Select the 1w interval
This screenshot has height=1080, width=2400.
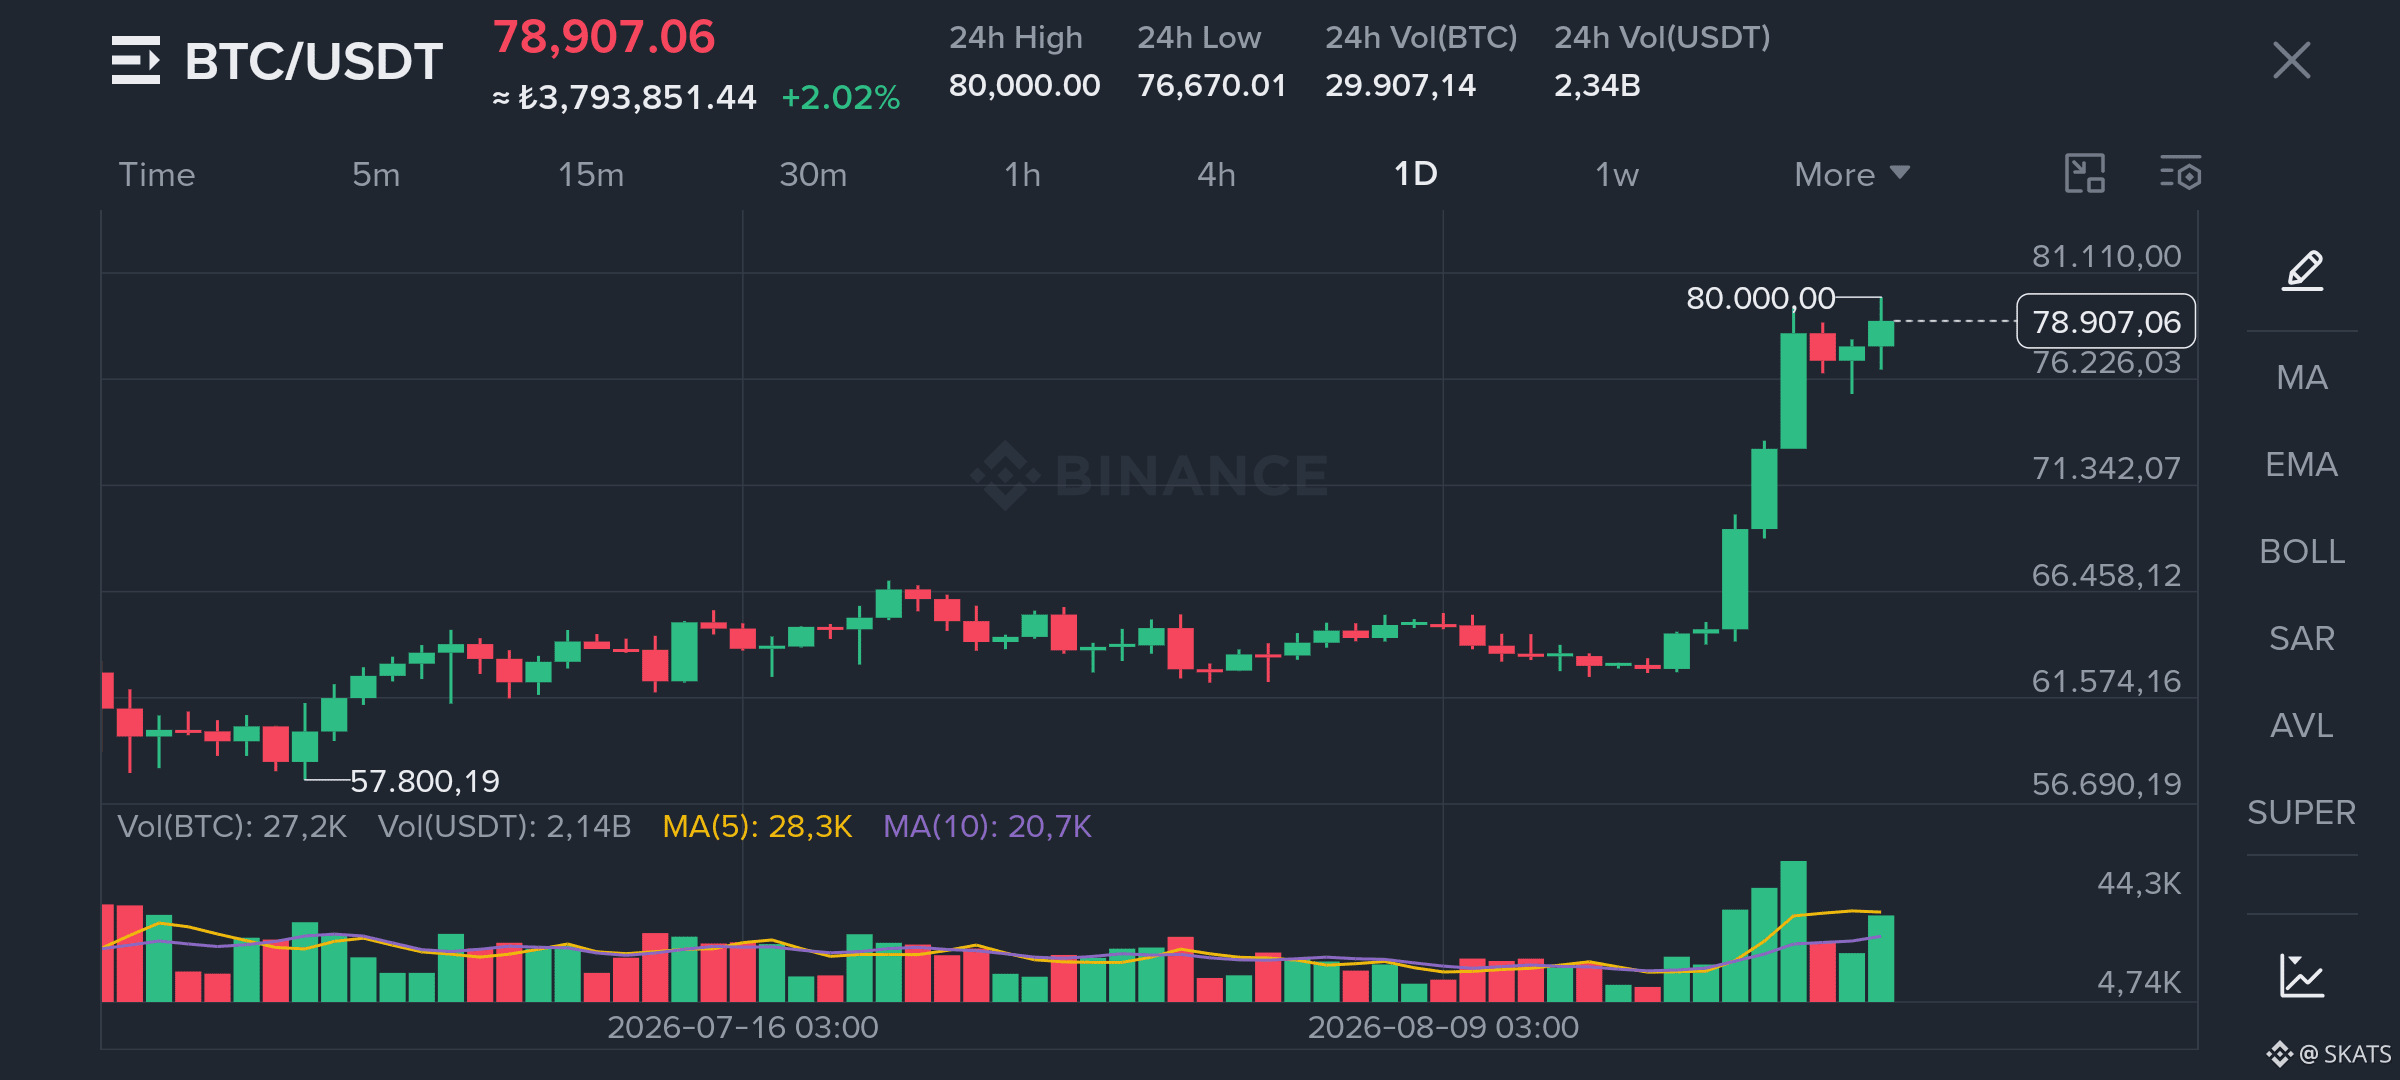pos(1617,174)
